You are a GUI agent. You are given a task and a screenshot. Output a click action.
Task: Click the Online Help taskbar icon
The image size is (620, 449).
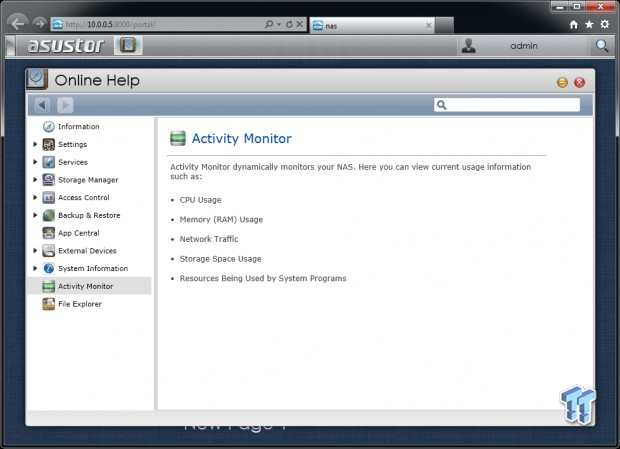click(128, 45)
